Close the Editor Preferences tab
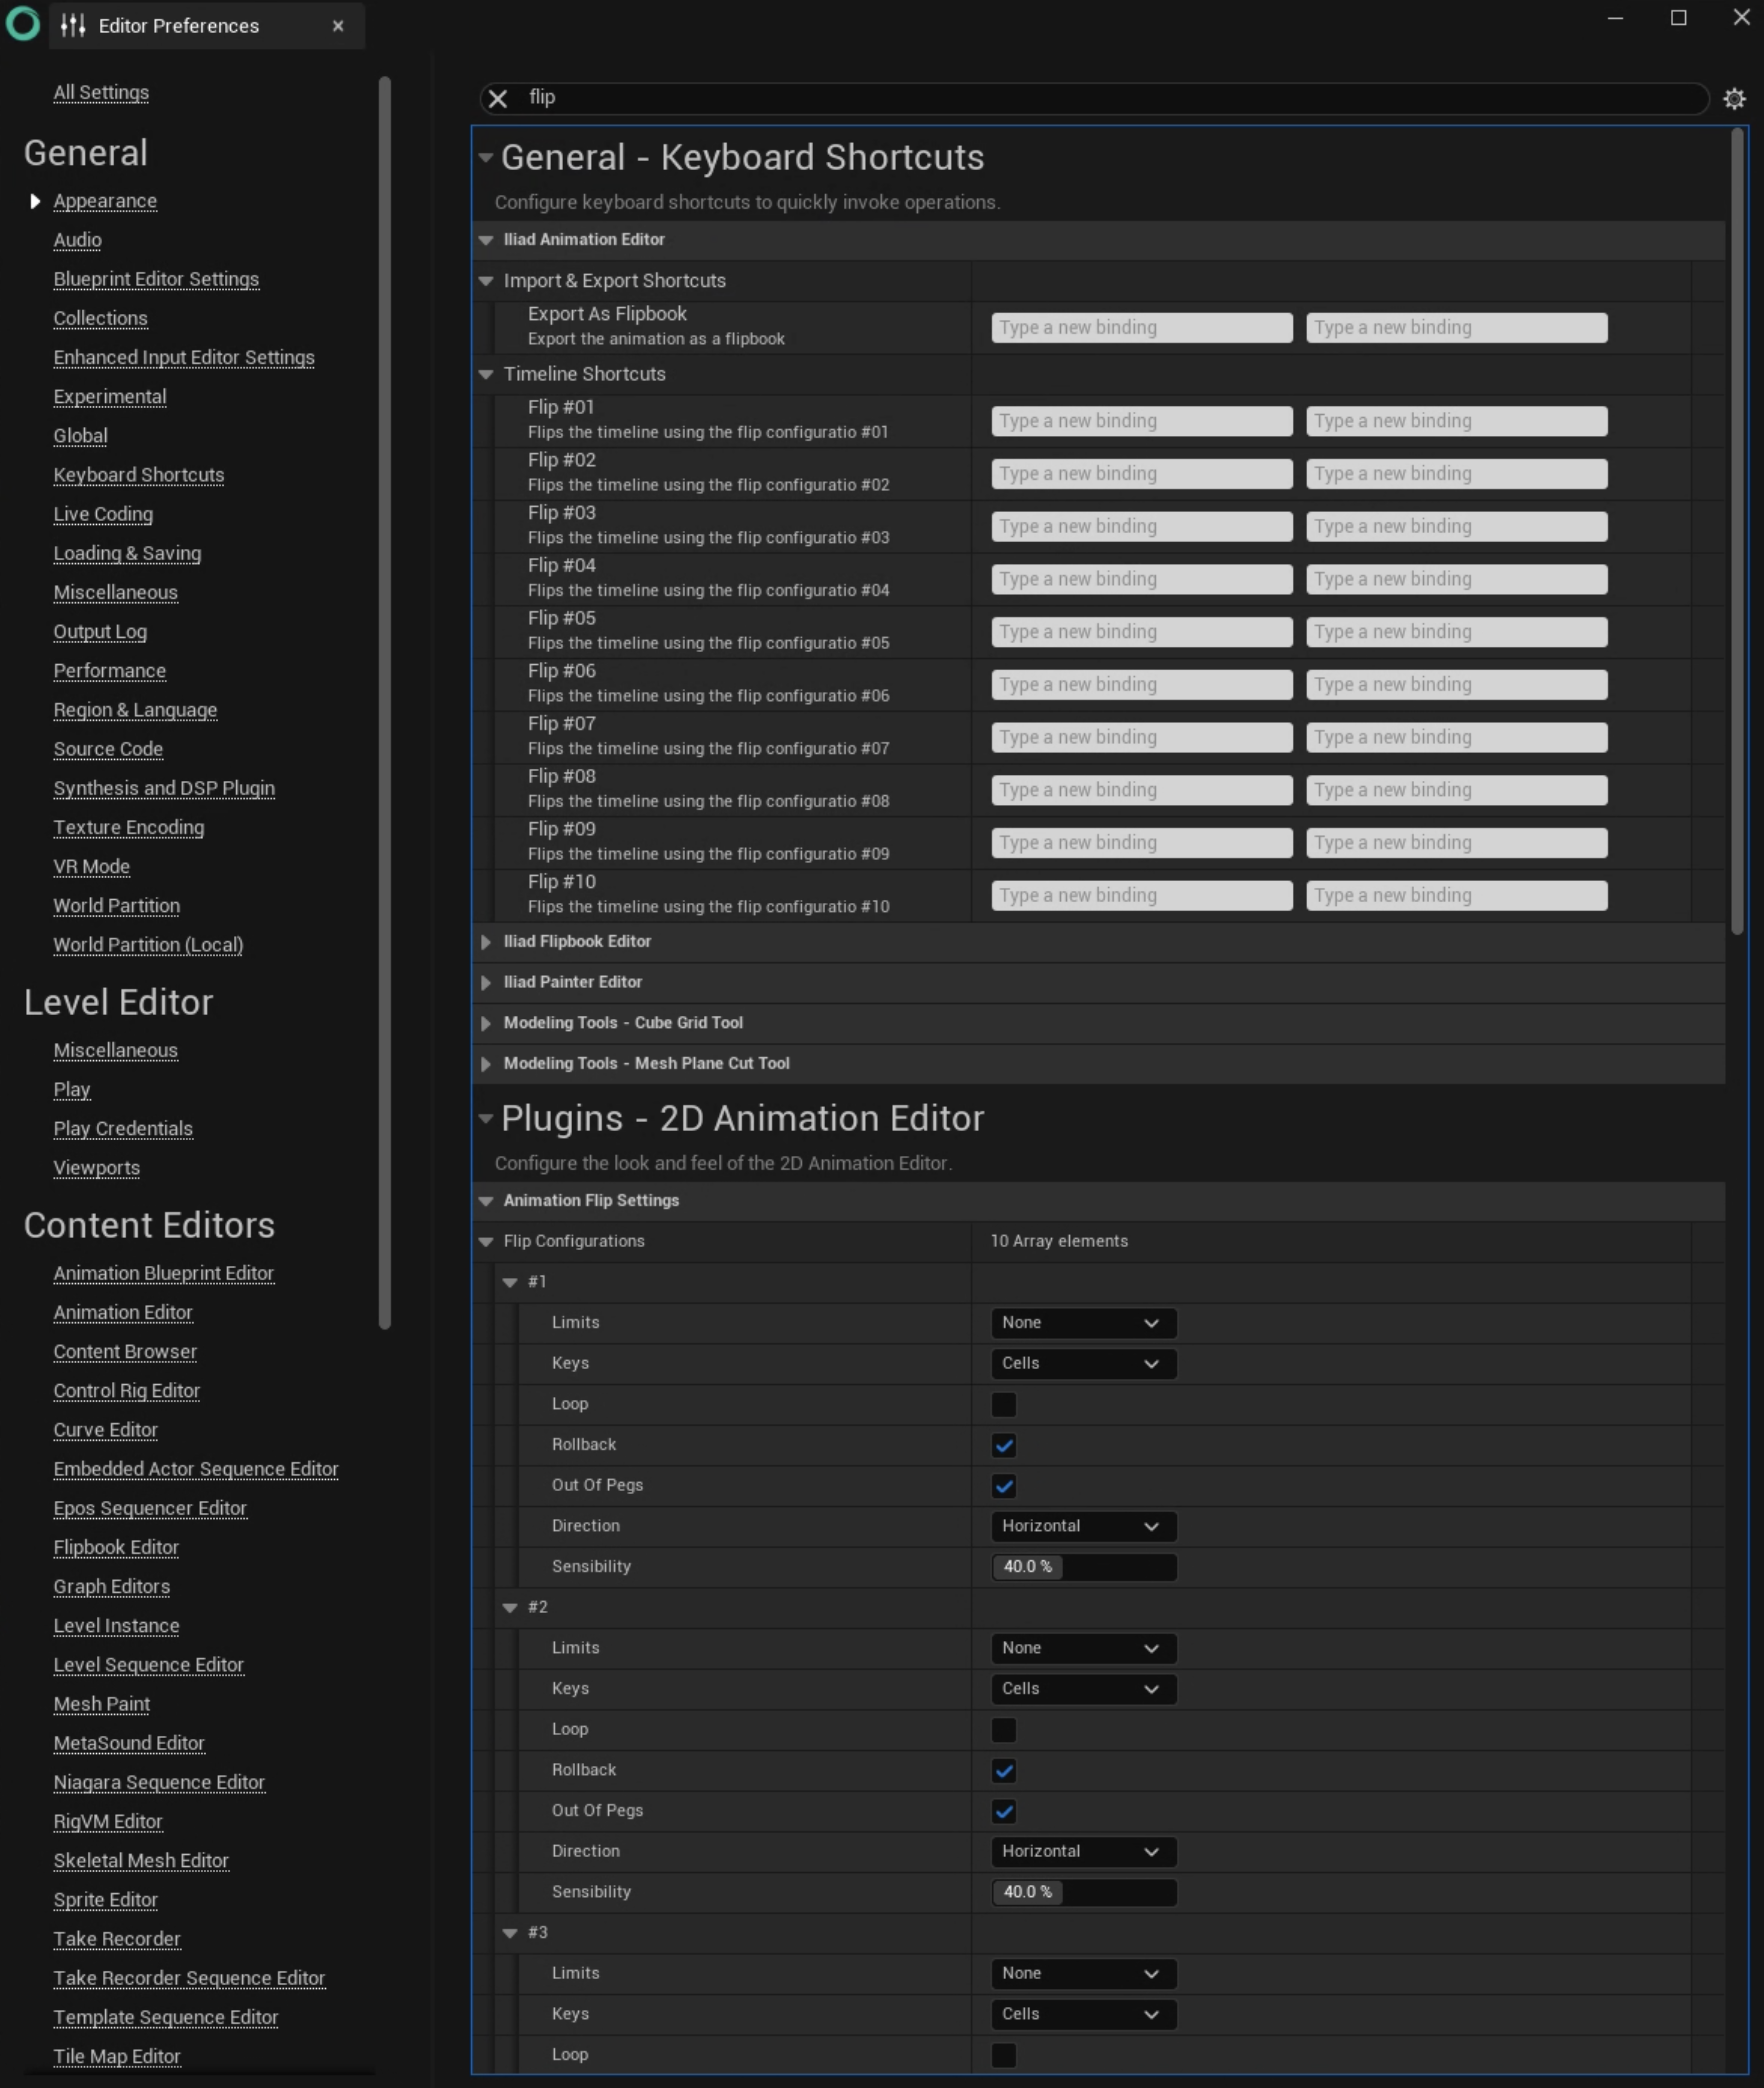 click(338, 26)
